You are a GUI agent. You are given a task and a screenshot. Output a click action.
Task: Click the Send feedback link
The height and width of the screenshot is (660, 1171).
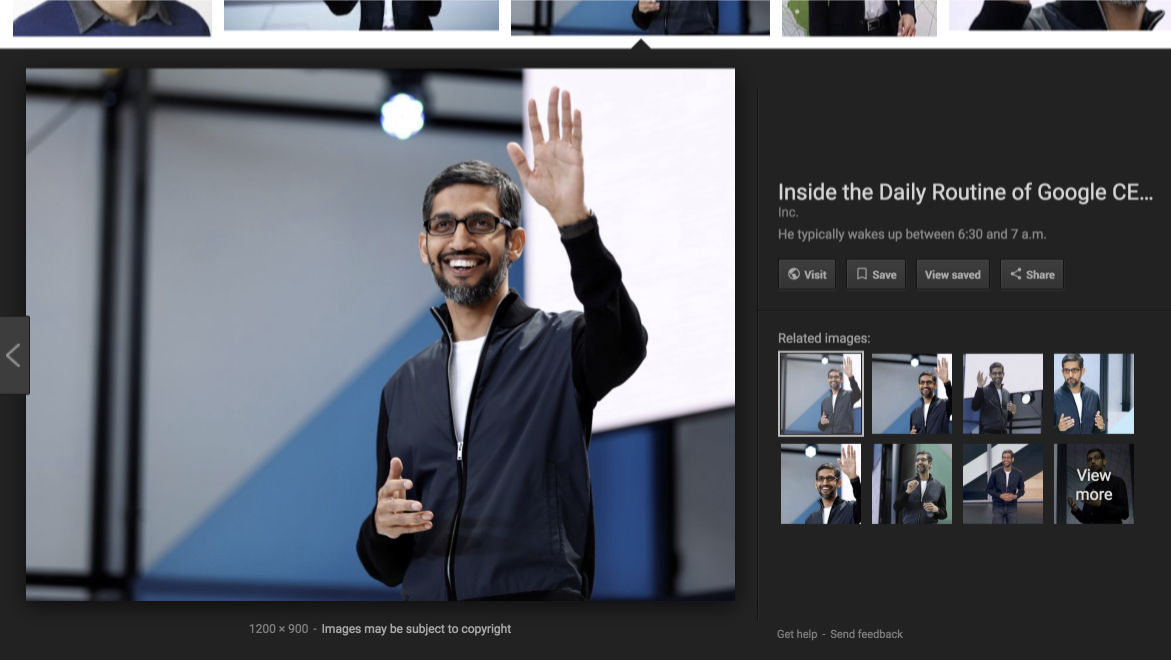(866, 634)
